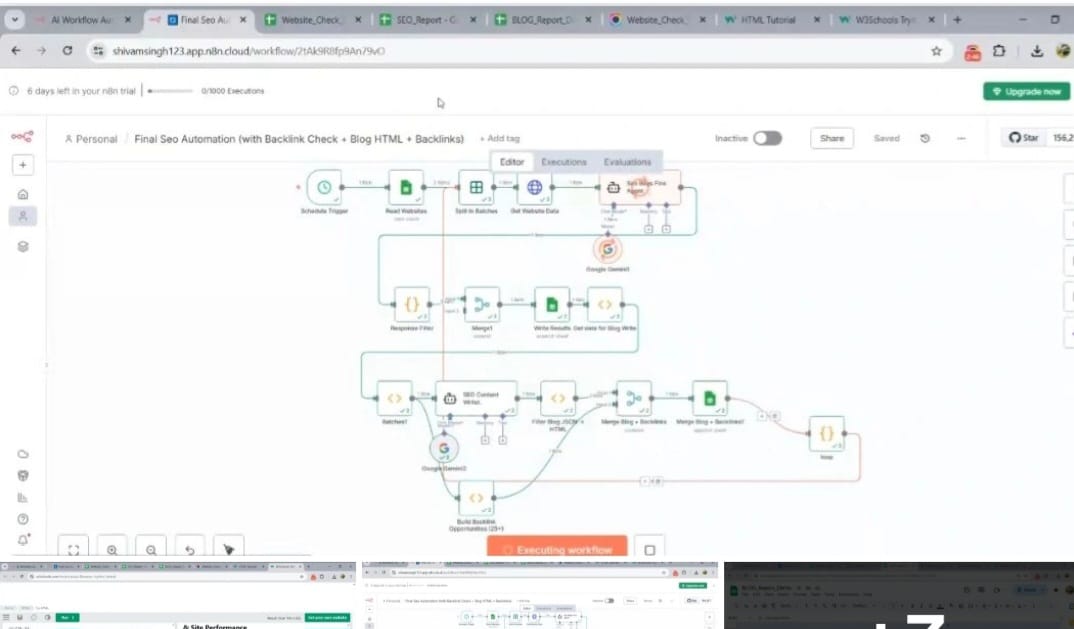
Task: Open the browser extensions puzzle icon
Action: click(x=999, y=51)
